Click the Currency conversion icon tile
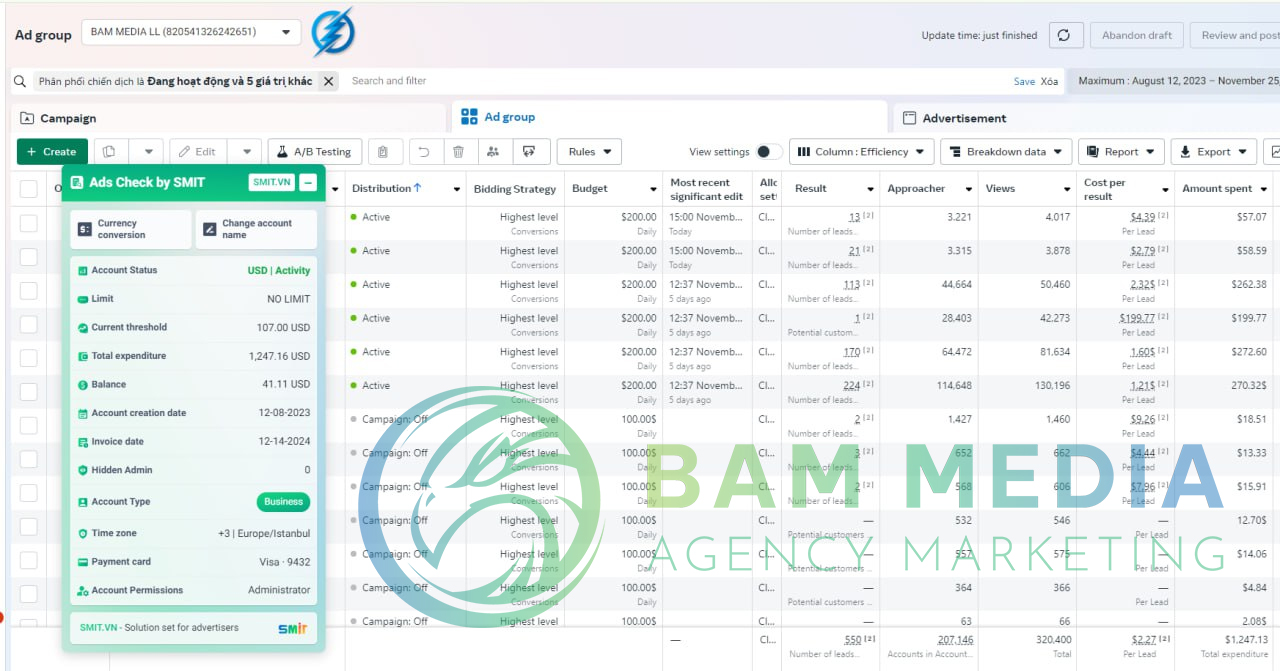 tap(130, 229)
